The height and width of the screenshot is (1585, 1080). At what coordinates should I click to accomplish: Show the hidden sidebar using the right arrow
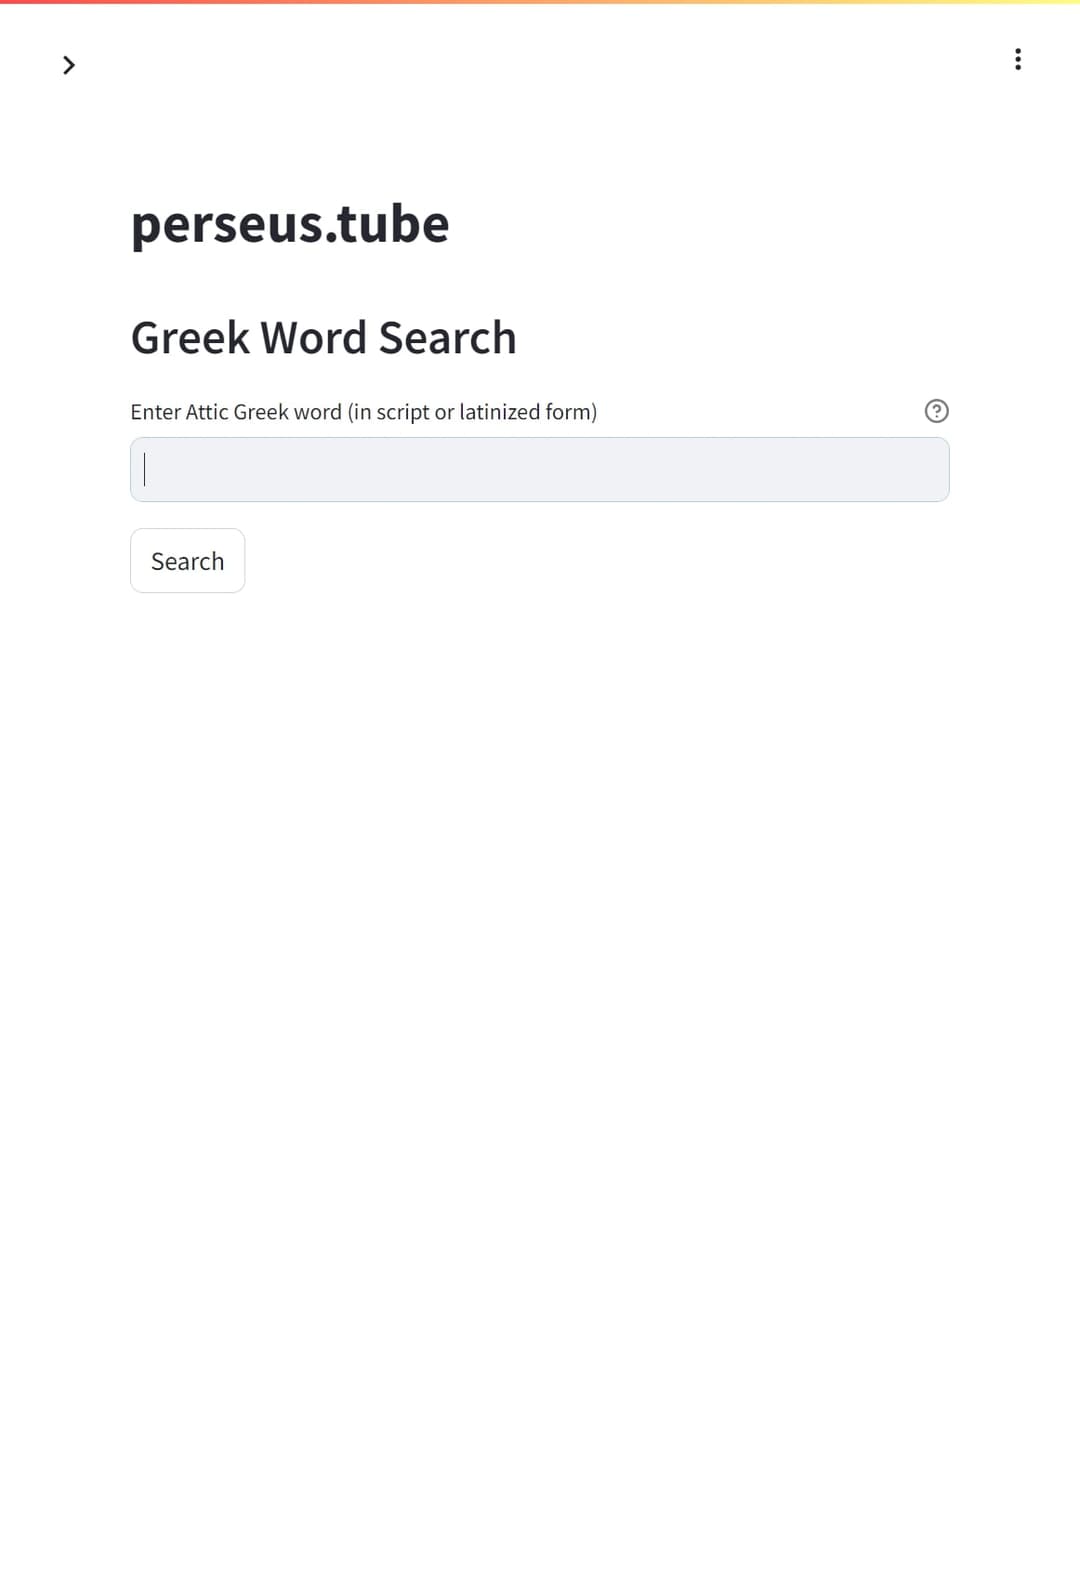[x=69, y=65]
